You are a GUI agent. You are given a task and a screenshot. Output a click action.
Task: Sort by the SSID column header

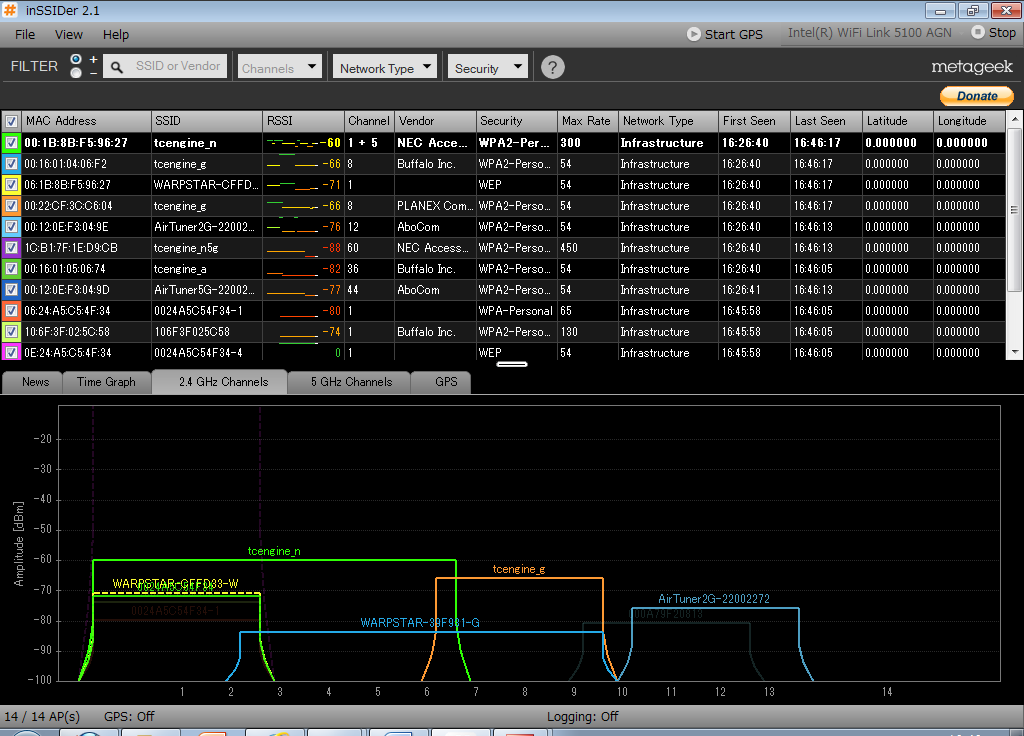pyautogui.click(x=206, y=121)
